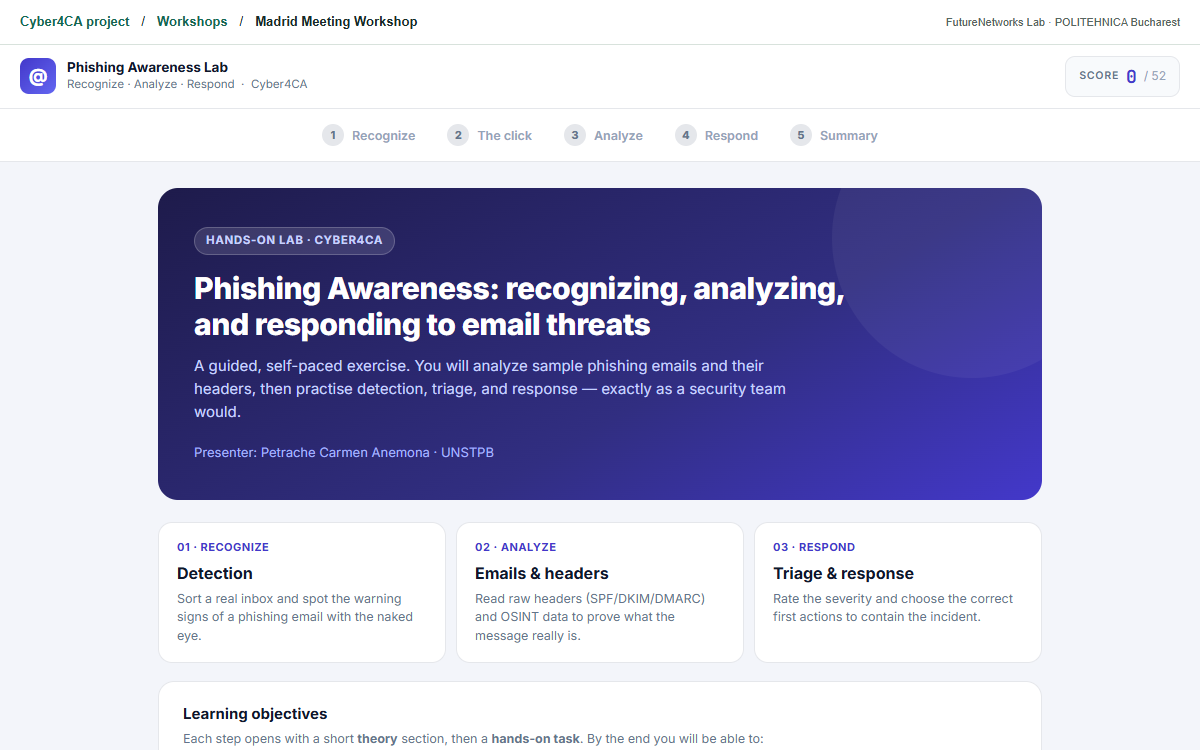Open the 03 Respond Triage & response card
The image size is (1200, 750).
coord(898,592)
